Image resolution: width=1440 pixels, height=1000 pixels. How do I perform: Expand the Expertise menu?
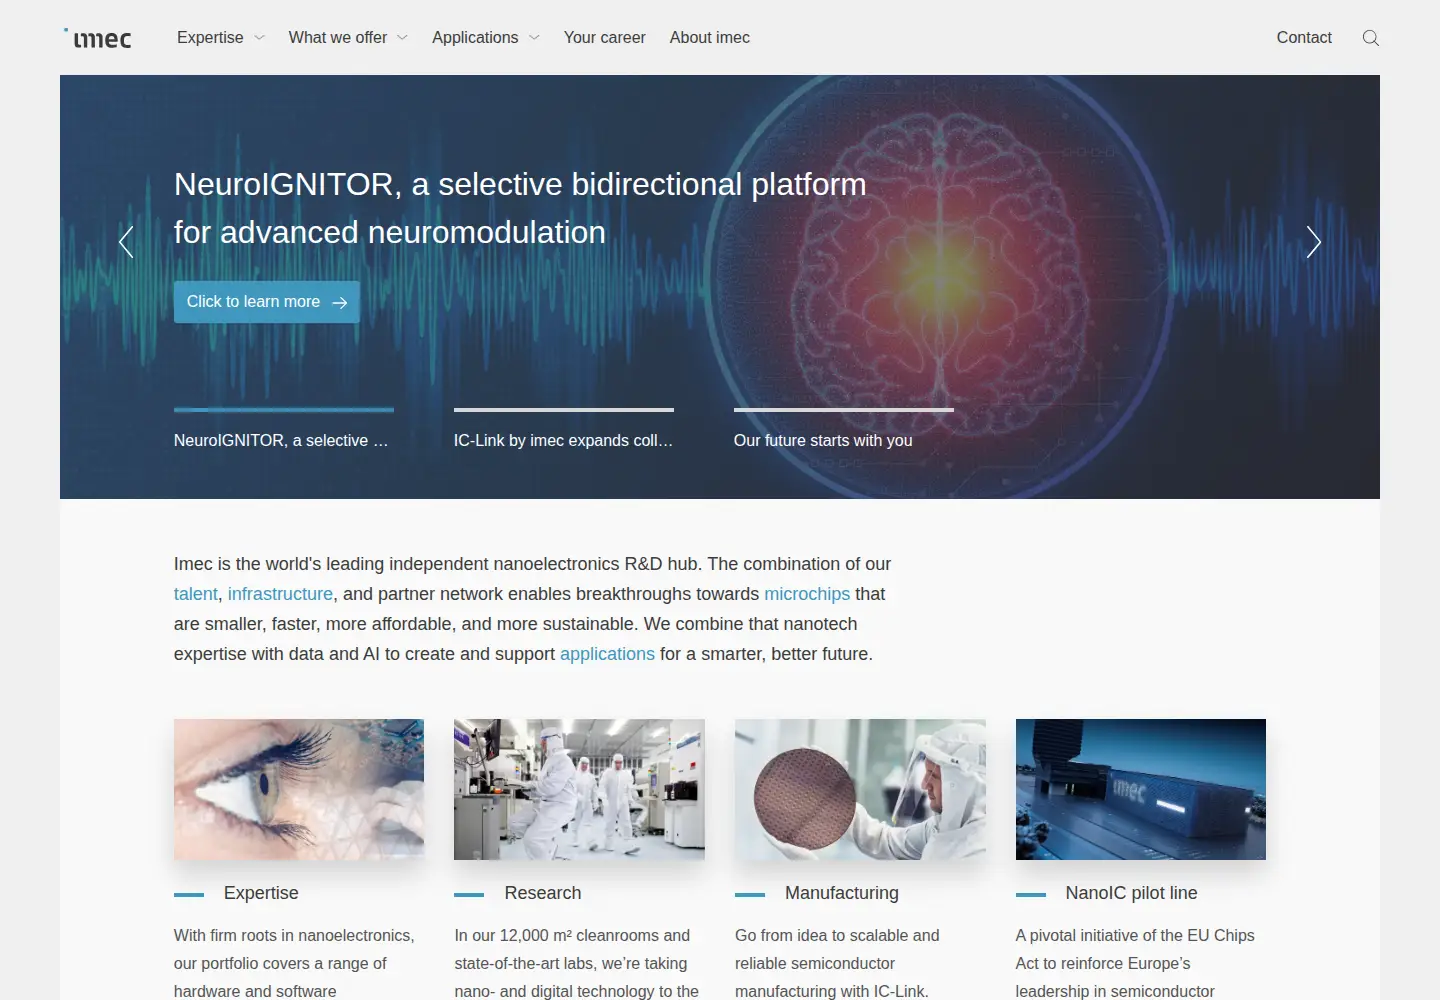click(x=221, y=37)
